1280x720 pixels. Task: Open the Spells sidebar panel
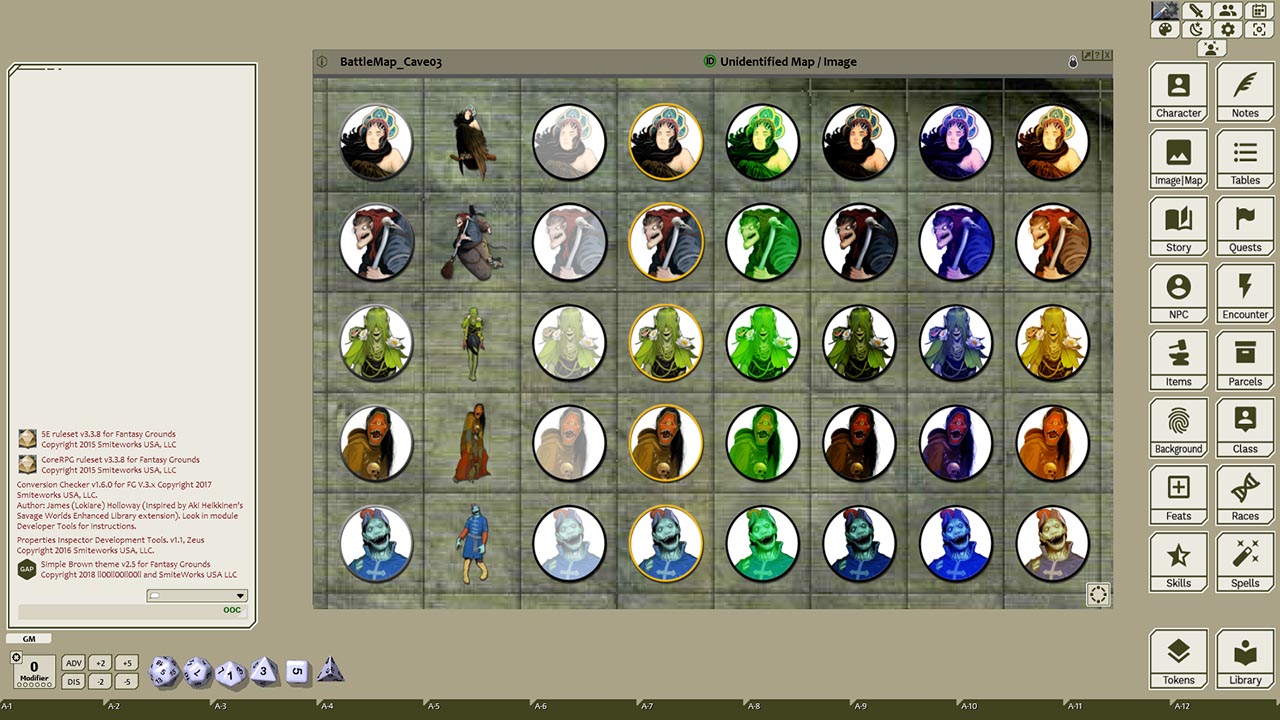coord(1244,560)
